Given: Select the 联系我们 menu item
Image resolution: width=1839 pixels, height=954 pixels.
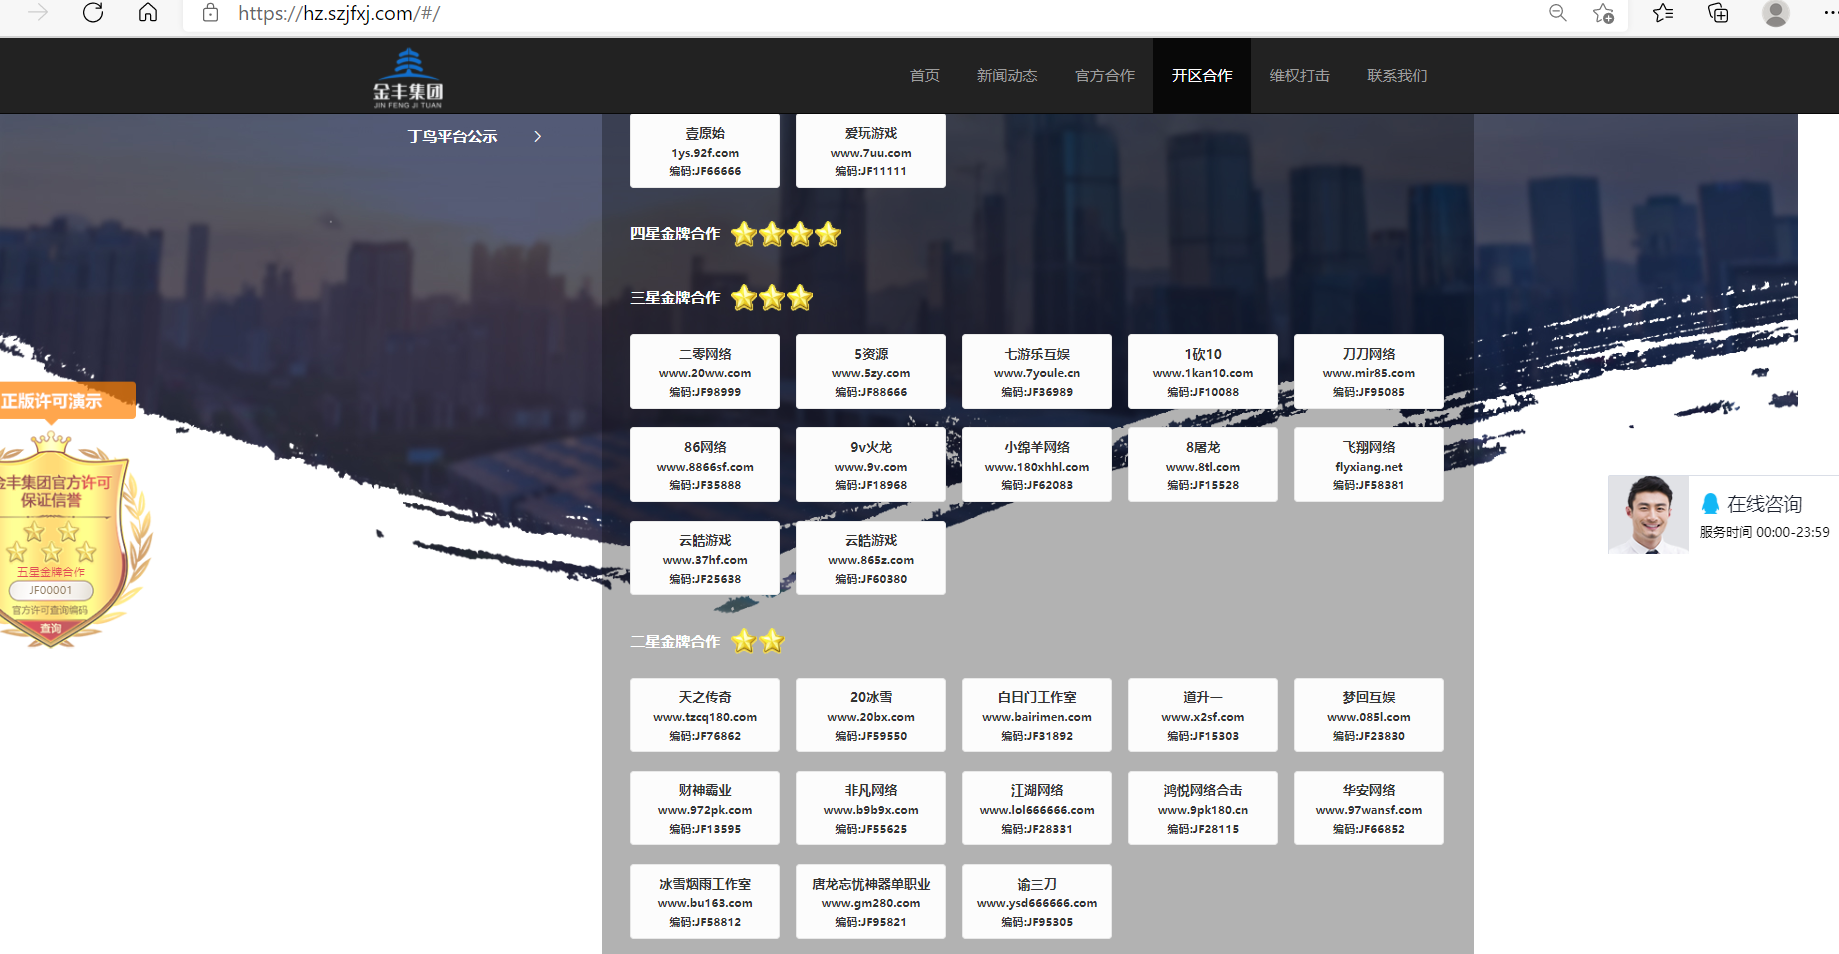Looking at the screenshot, I should [1397, 76].
